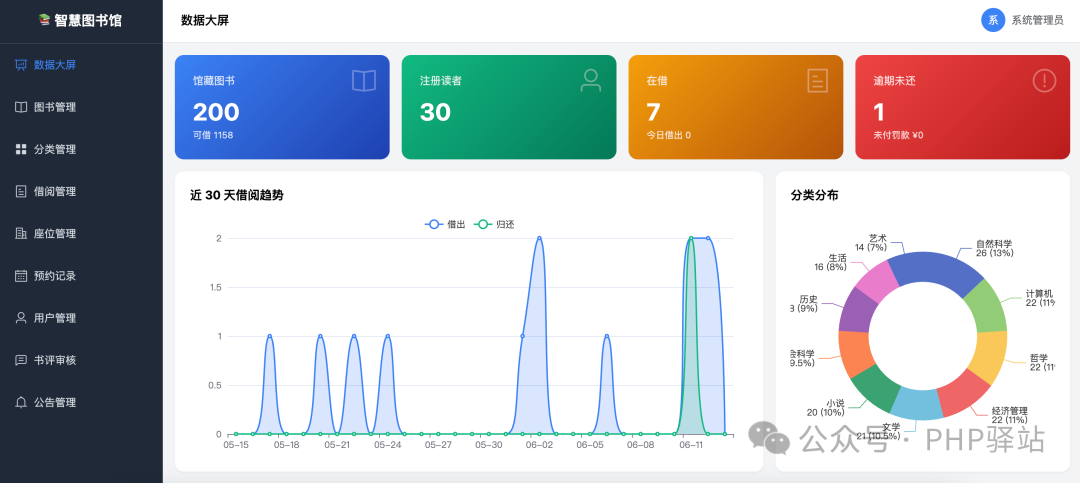Navigate to 借阅管理 in the sidebar
Screen dimensions: 1080x483
[x=81, y=192]
